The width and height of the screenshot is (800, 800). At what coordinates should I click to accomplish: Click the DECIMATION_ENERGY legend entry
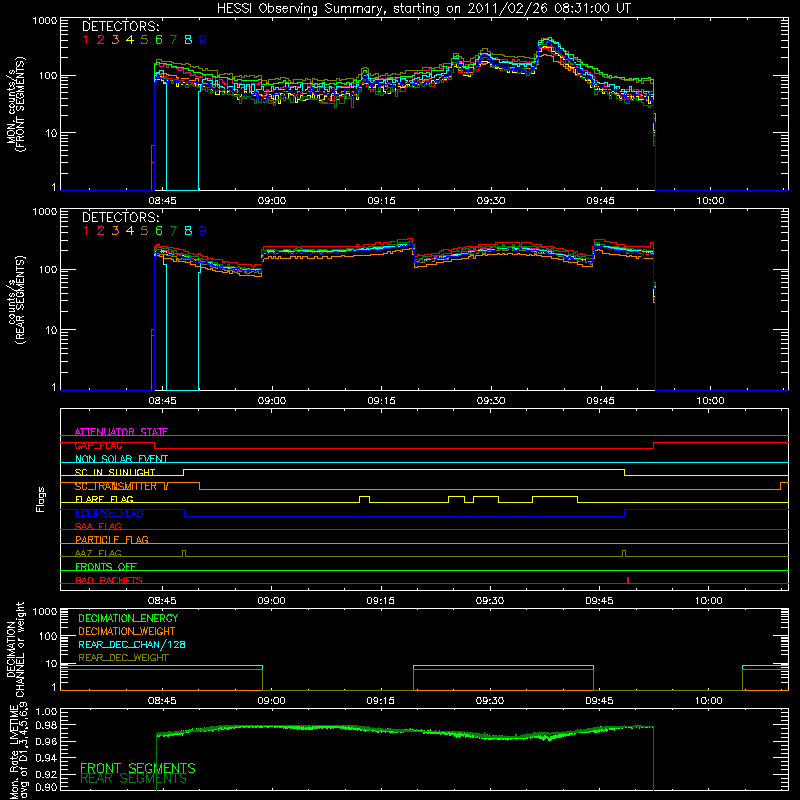[128, 618]
